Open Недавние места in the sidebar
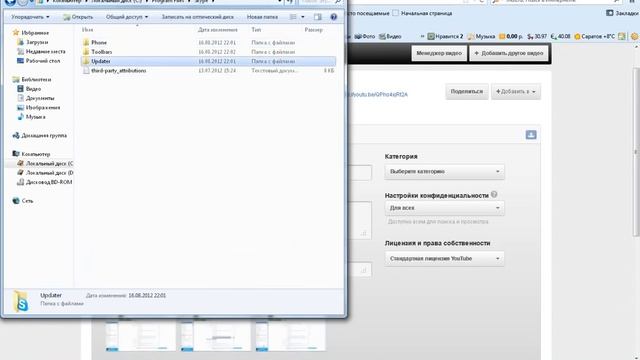The width and height of the screenshot is (640, 360). 45,51
